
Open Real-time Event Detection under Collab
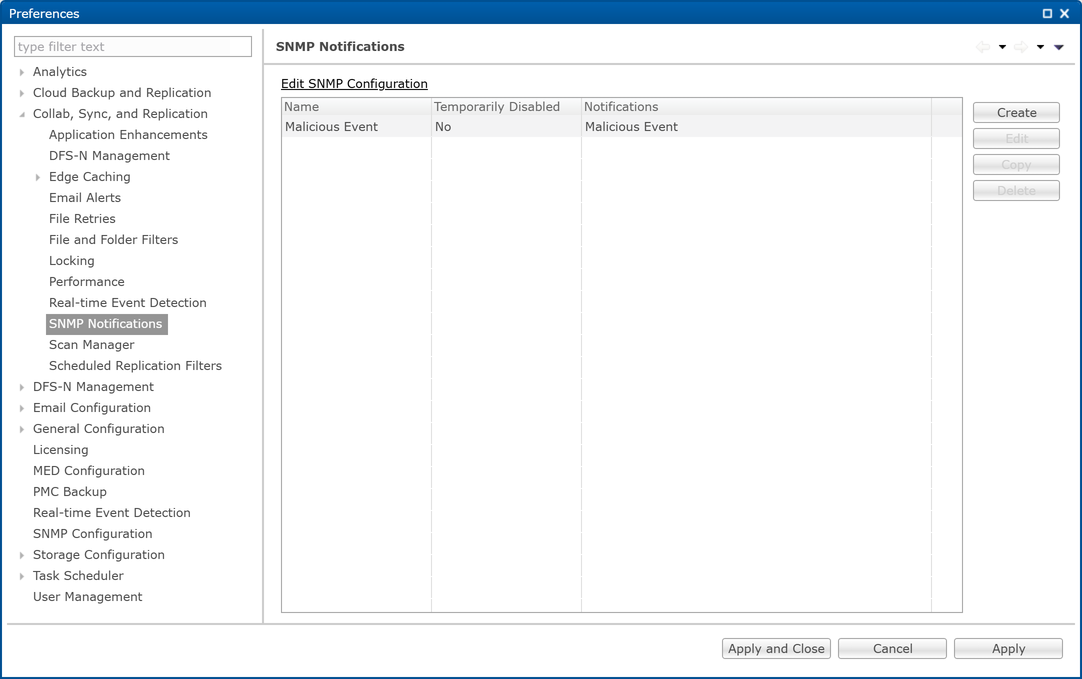click(x=128, y=303)
